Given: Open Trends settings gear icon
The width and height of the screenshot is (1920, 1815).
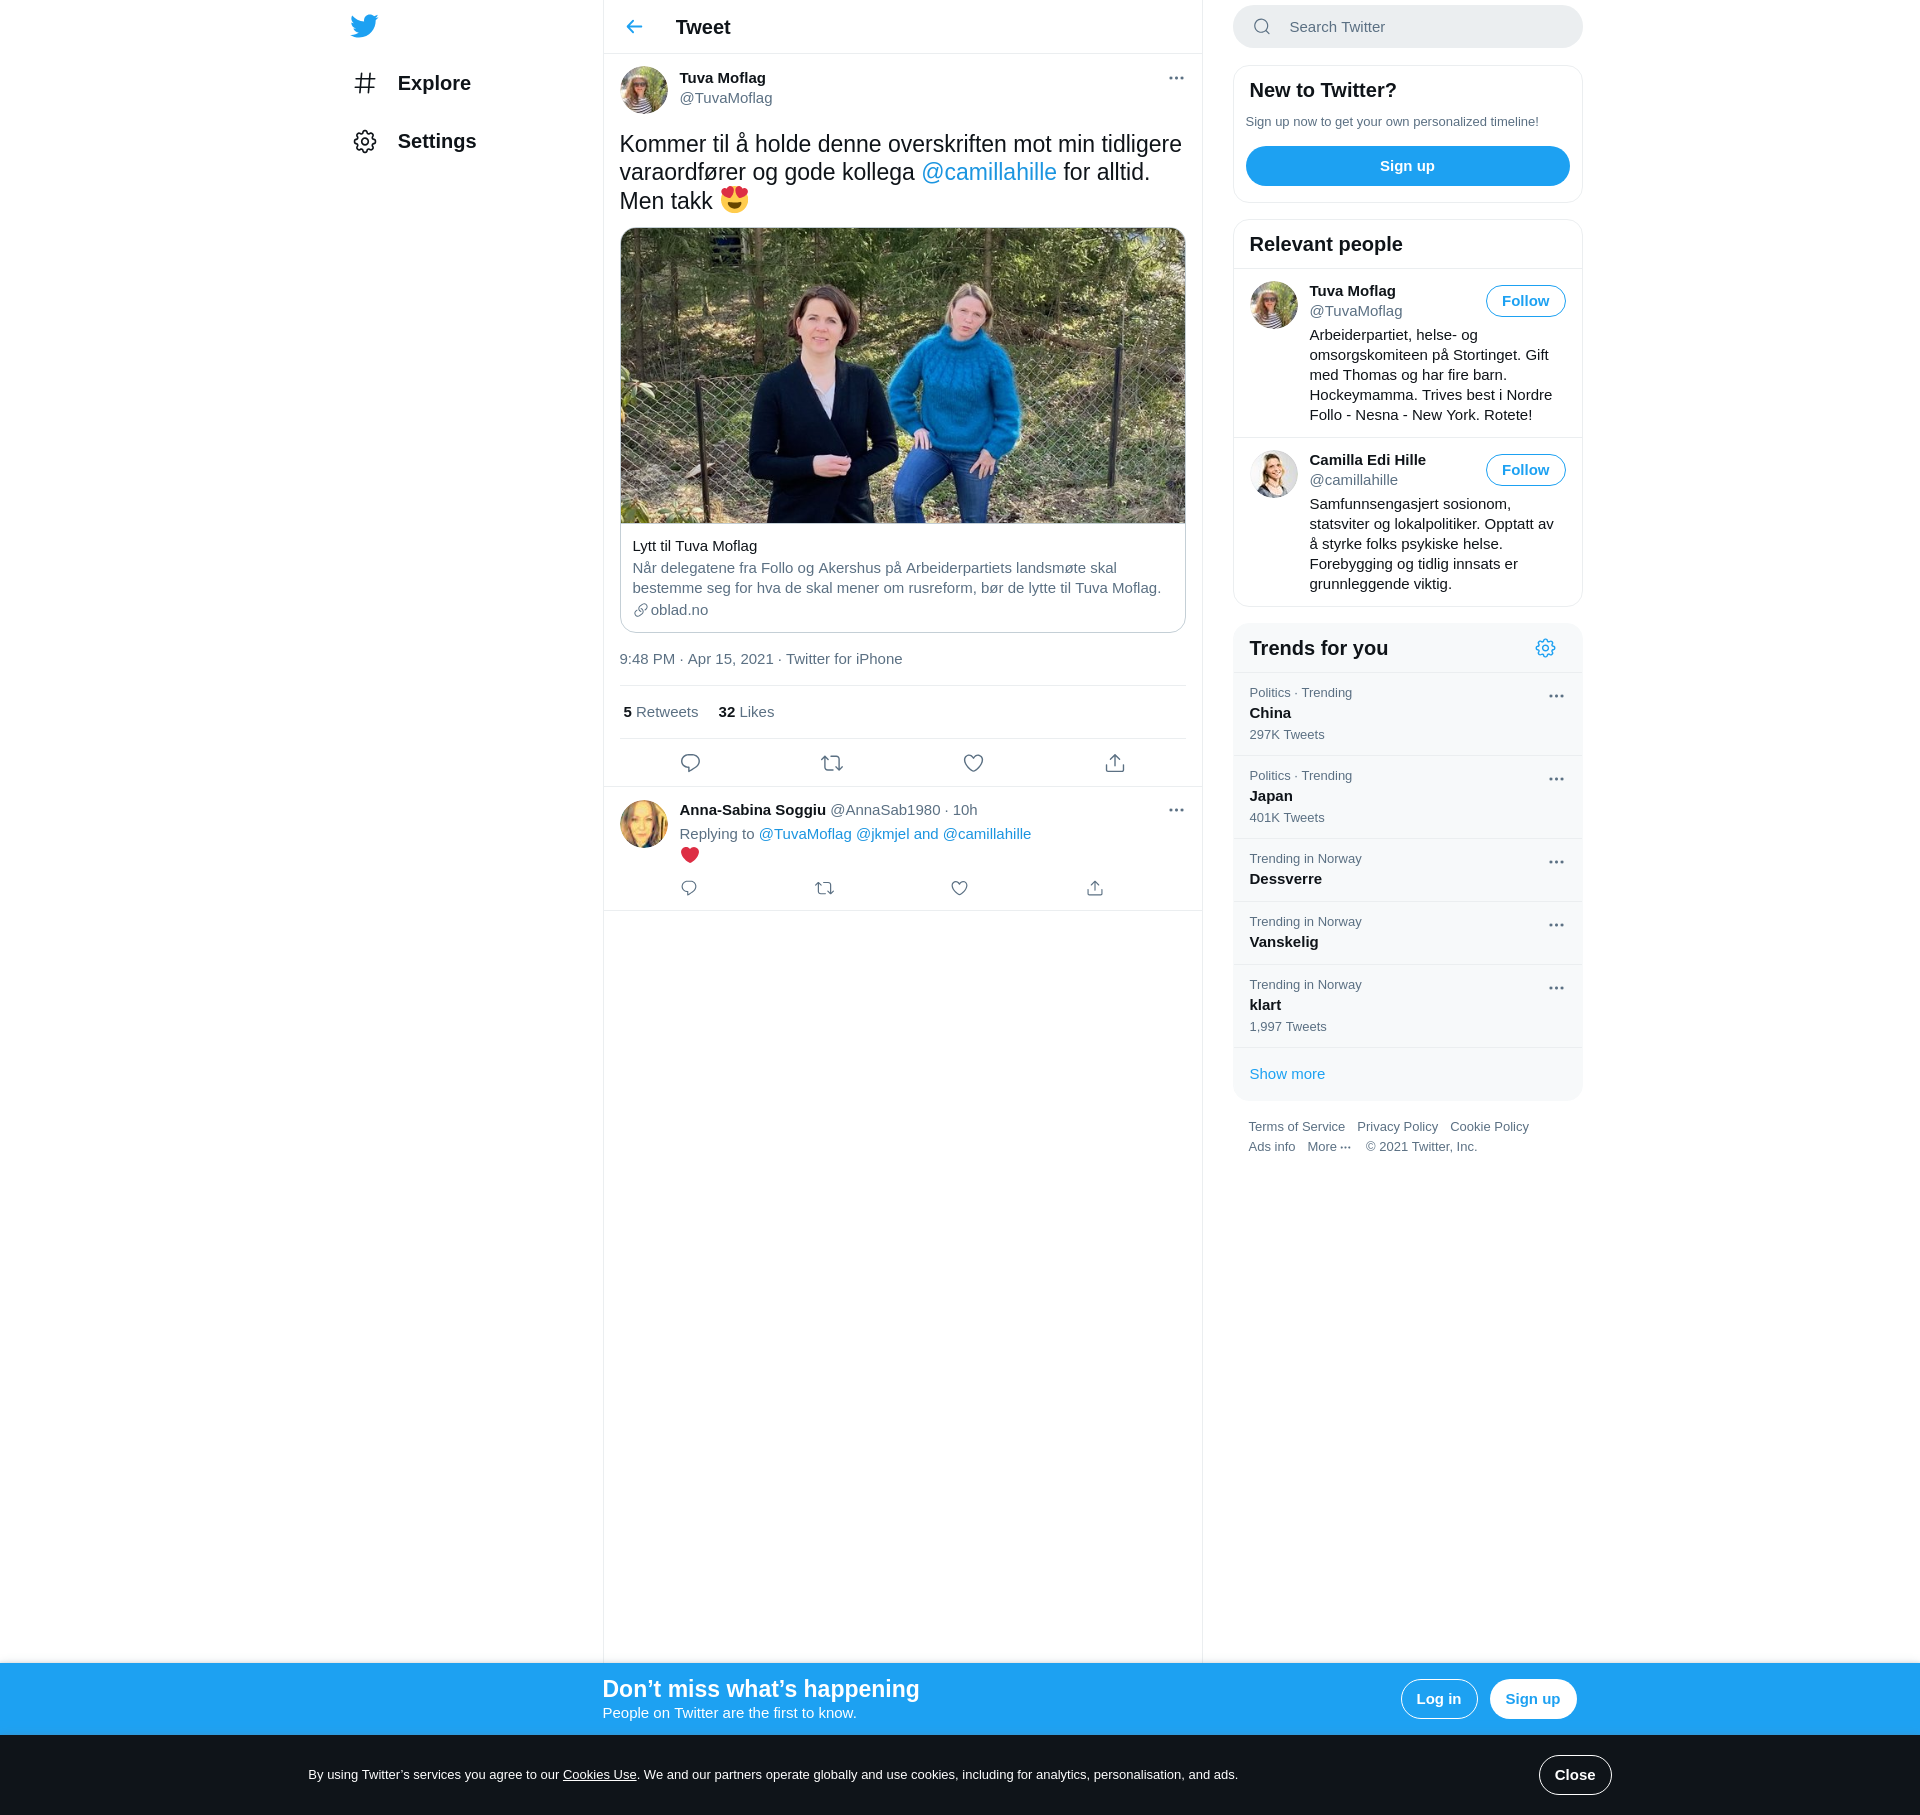Looking at the screenshot, I should tap(1546, 648).
